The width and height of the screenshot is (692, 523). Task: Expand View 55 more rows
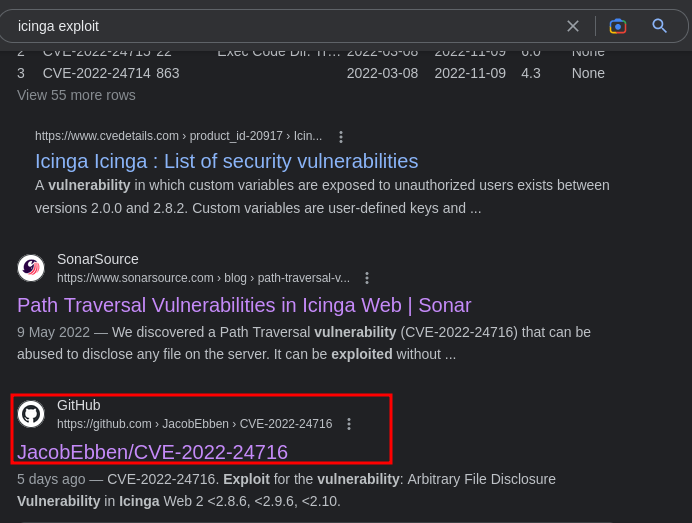pyautogui.click(x=76, y=95)
